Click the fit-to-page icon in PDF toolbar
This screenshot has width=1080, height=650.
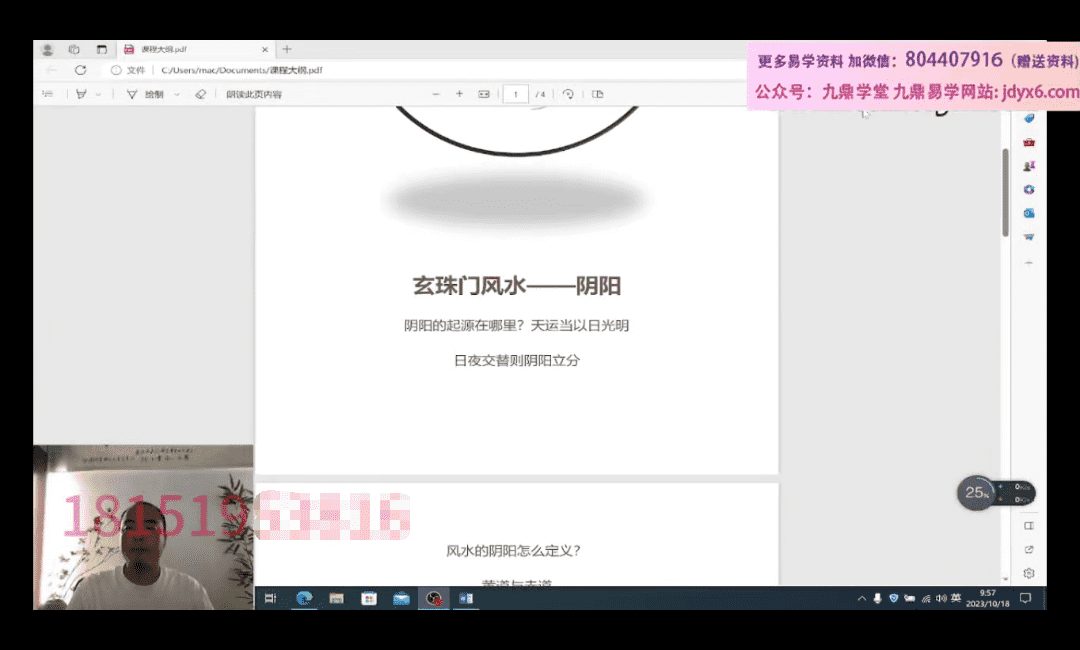[484, 94]
